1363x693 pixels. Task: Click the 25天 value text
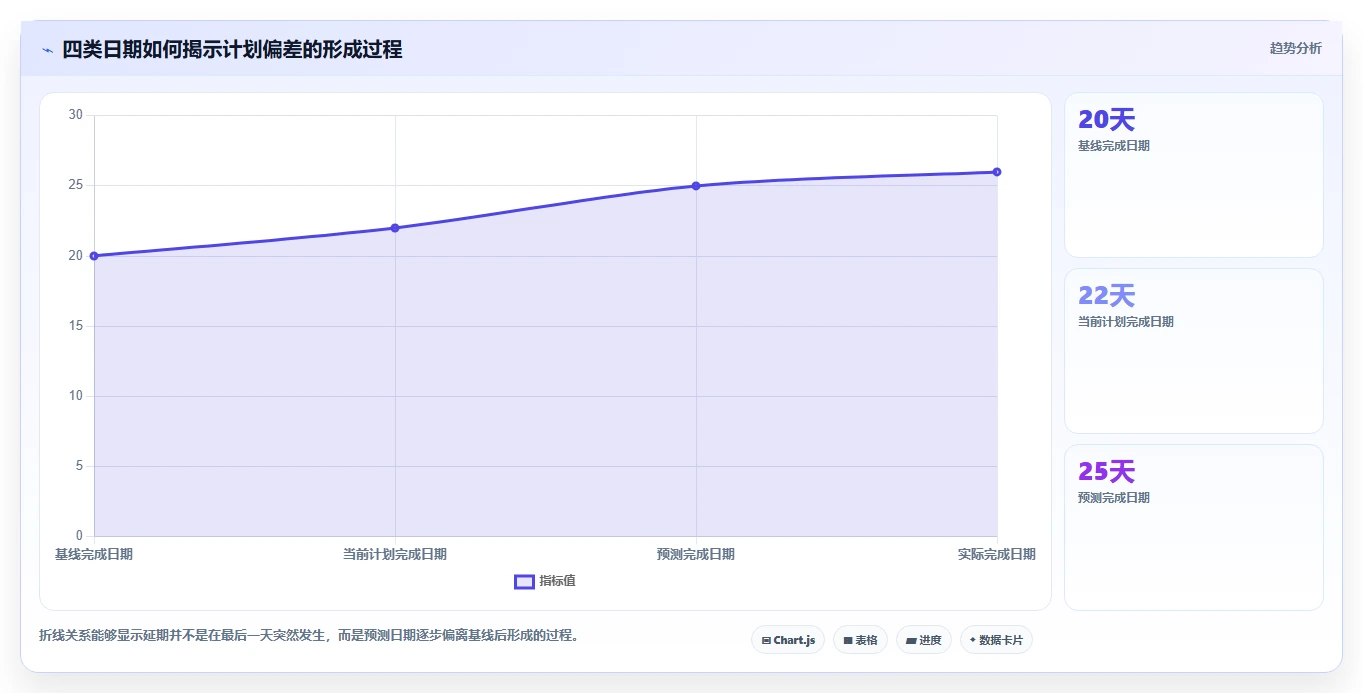point(1107,472)
